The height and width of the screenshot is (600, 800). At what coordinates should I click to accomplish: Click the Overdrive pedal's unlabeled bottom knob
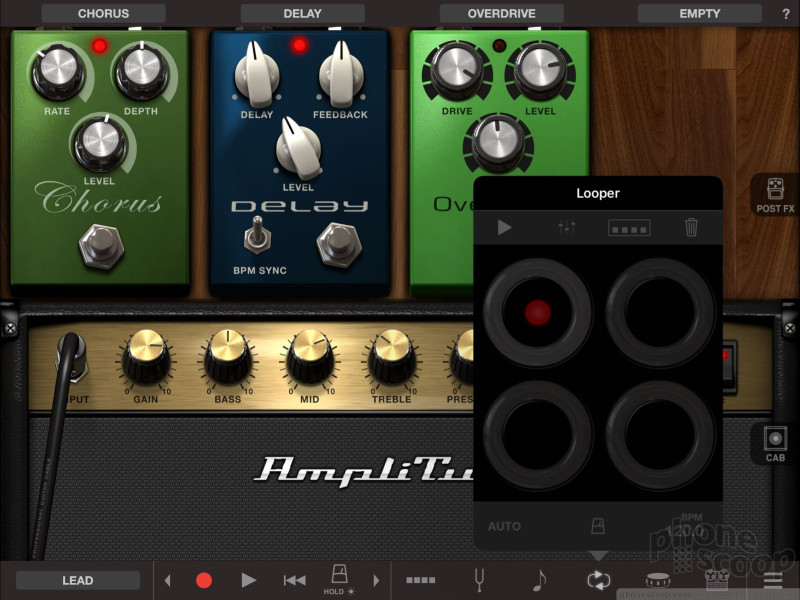pos(498,142)
